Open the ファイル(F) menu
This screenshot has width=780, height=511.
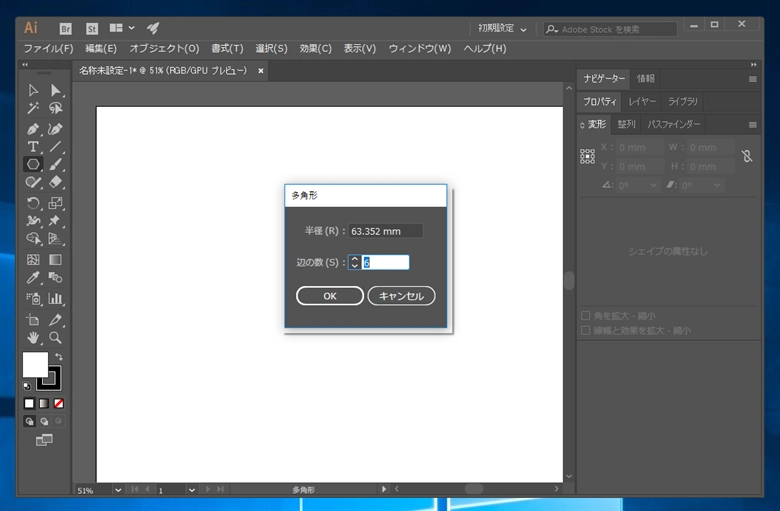point(48,48)
